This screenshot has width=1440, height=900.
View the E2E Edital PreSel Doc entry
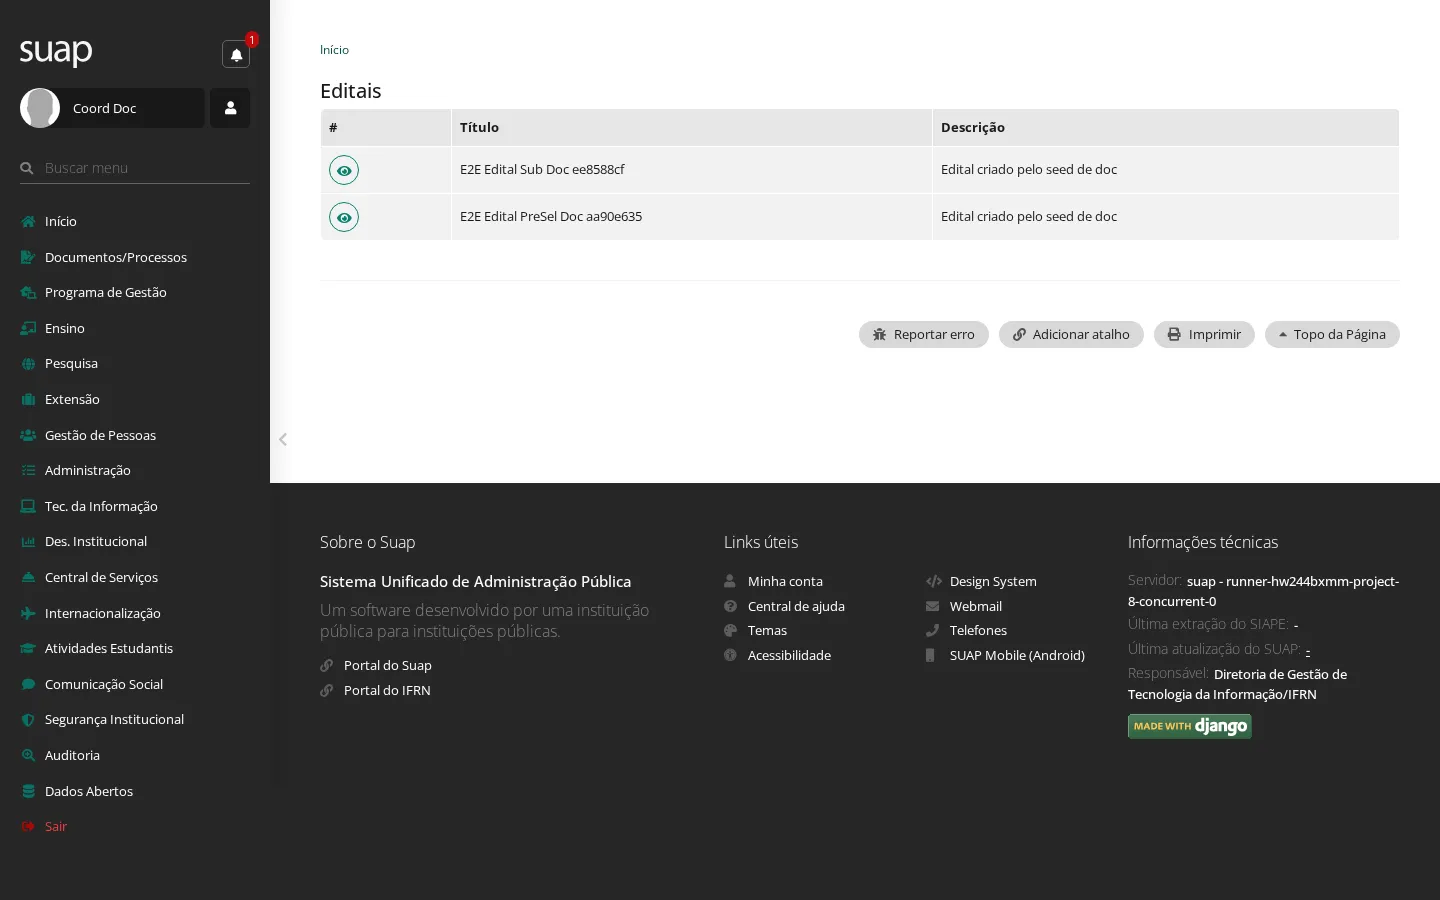pyautogui.click(x=344, y=217)
